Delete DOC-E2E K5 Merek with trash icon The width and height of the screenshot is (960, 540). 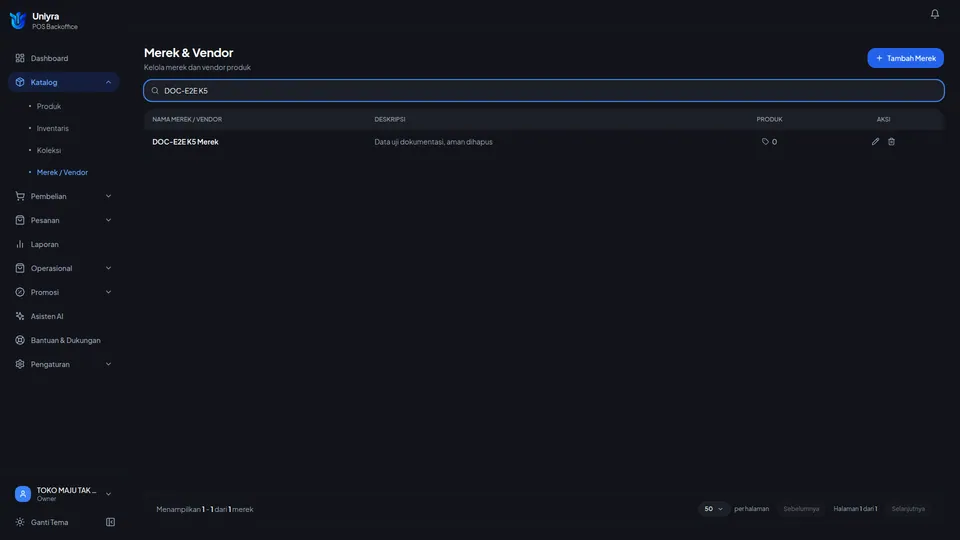[891, 141]
